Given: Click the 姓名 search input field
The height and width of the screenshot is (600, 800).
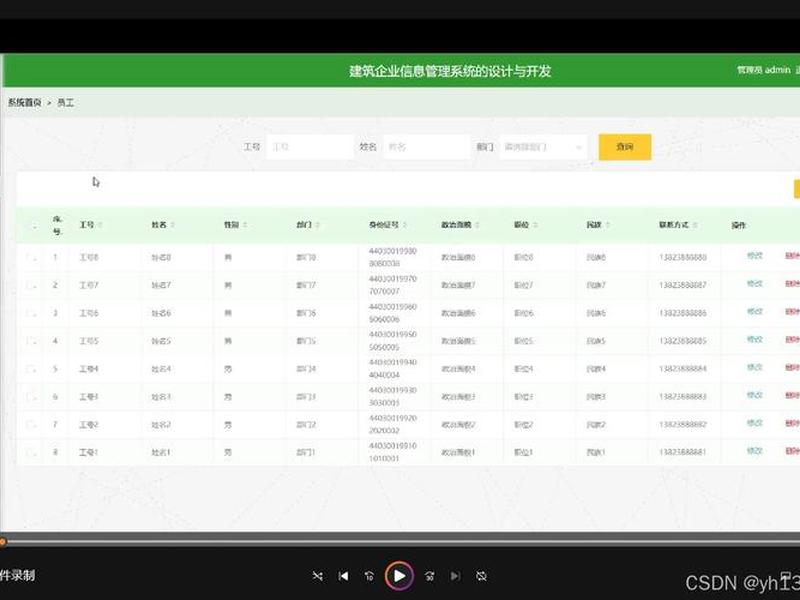Looking at the screenshot, I should coord(427,147).
